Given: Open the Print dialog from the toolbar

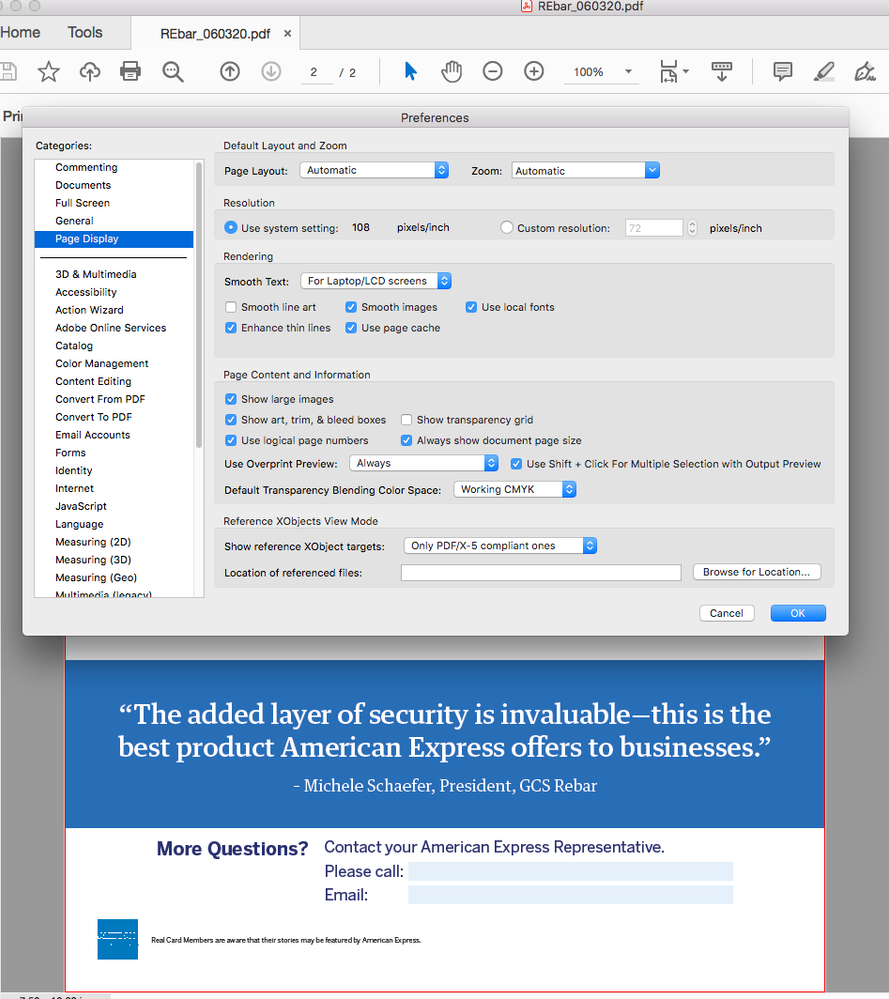Looking at the screenshot, I should 130,71.
